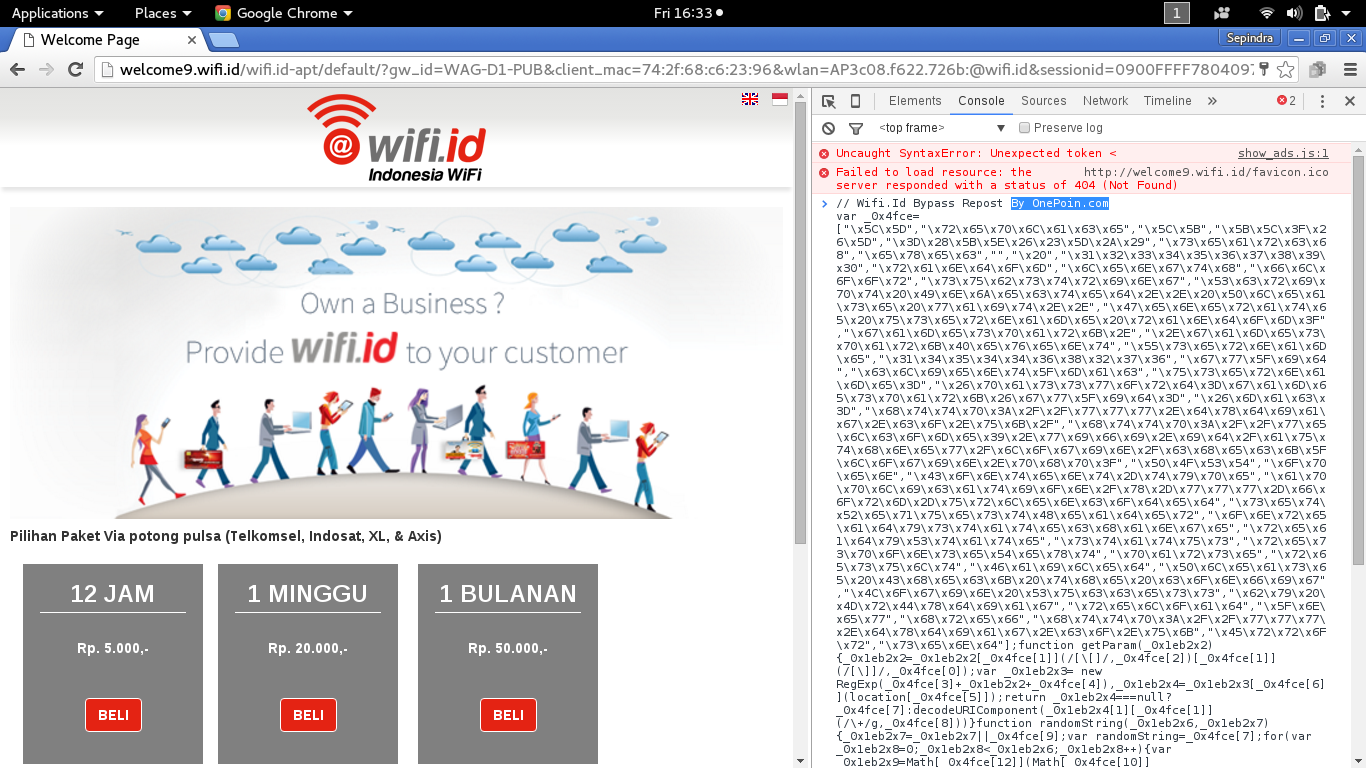Open the volume speaker icon in top bar
This screenshot has width=1366, height=768.
pos(1294,13)
